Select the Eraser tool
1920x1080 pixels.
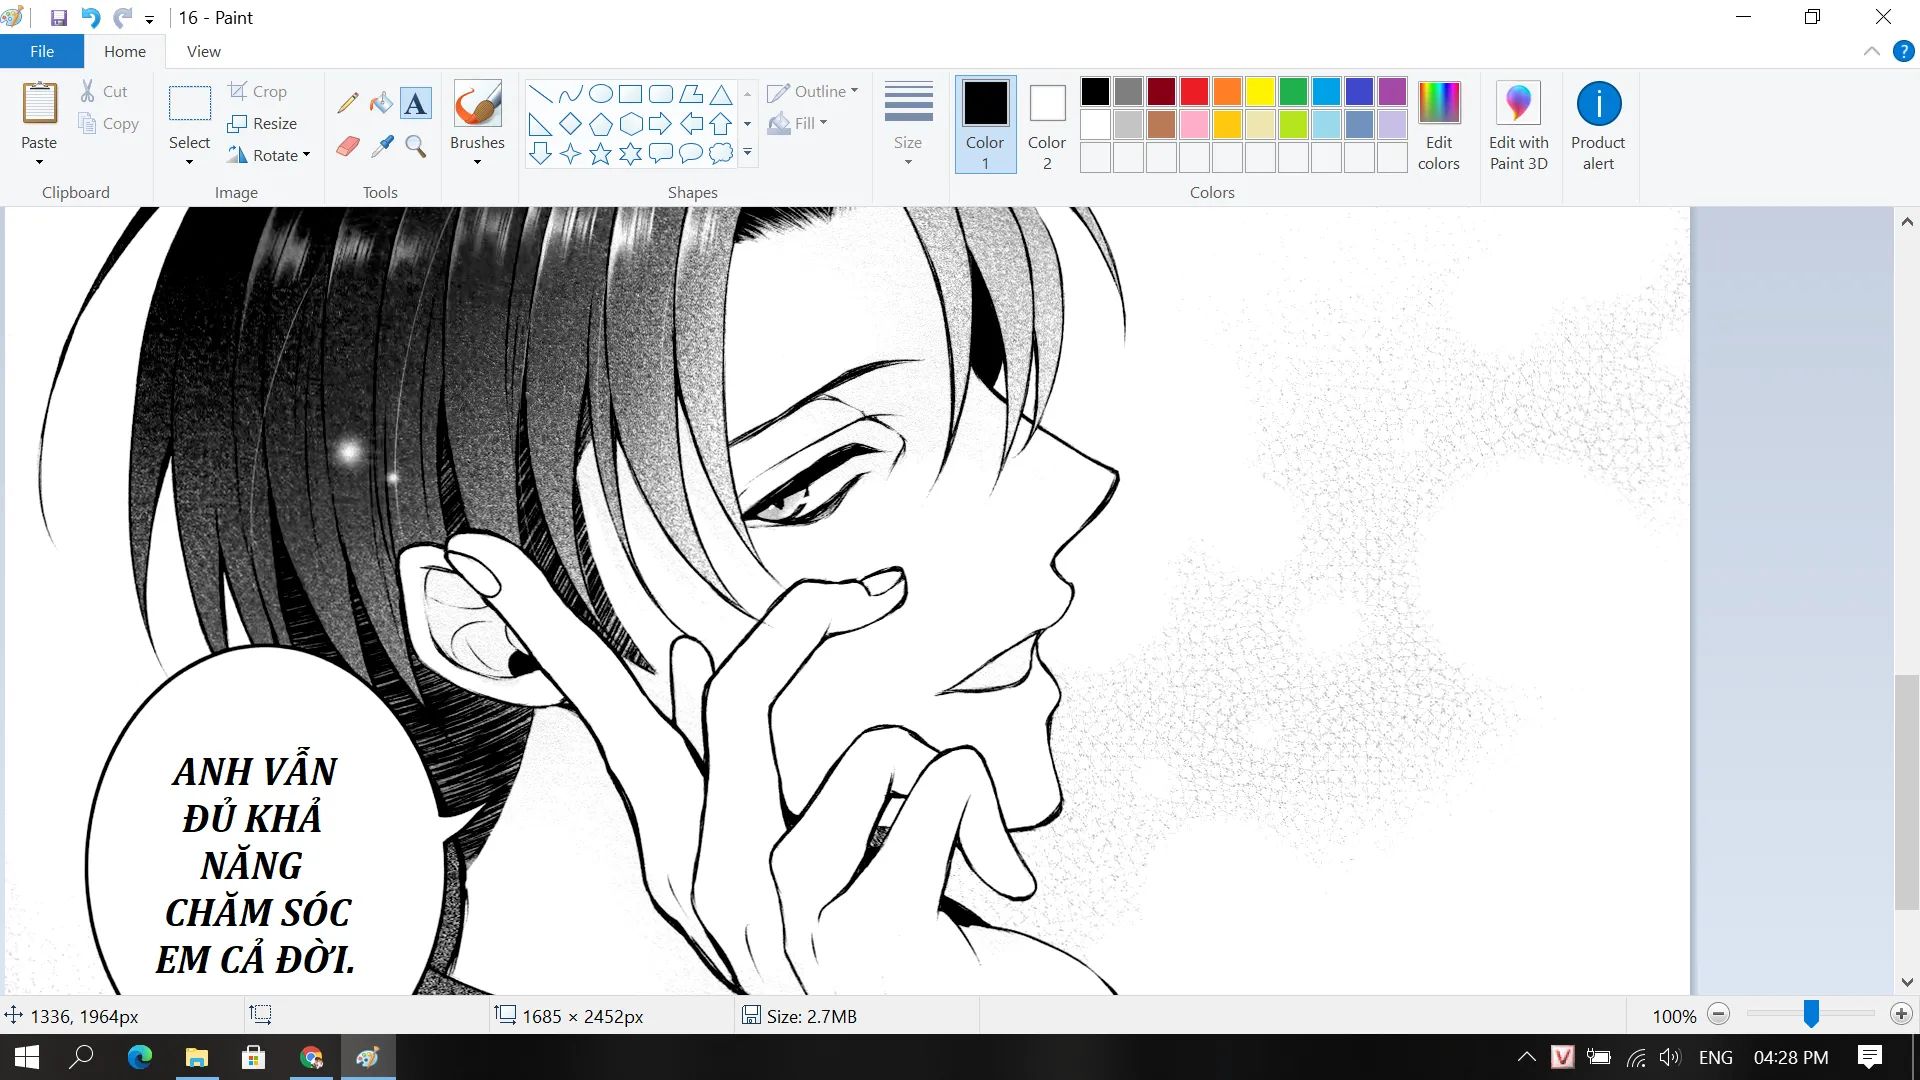tap(348, 147)
